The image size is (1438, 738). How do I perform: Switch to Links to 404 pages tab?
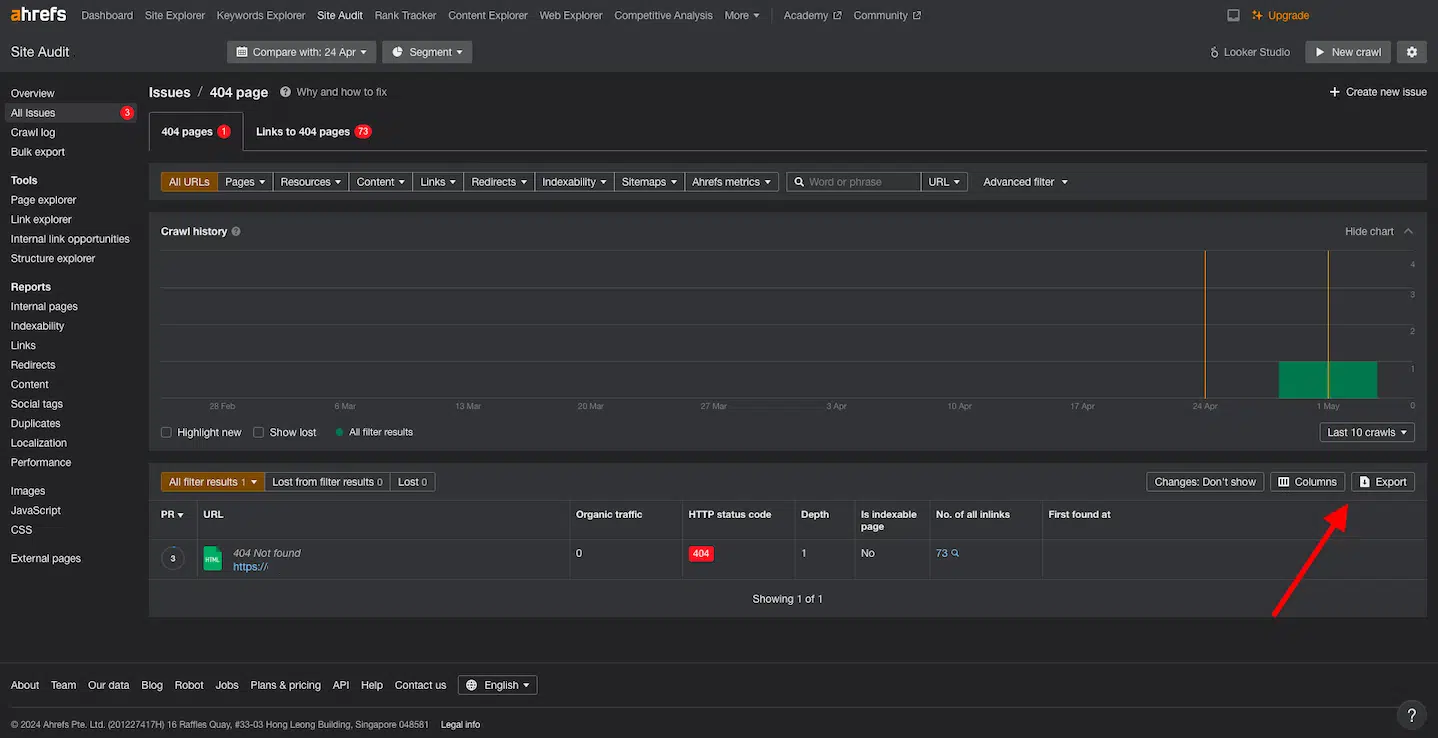pyautogui.click(x=314, y=131)
